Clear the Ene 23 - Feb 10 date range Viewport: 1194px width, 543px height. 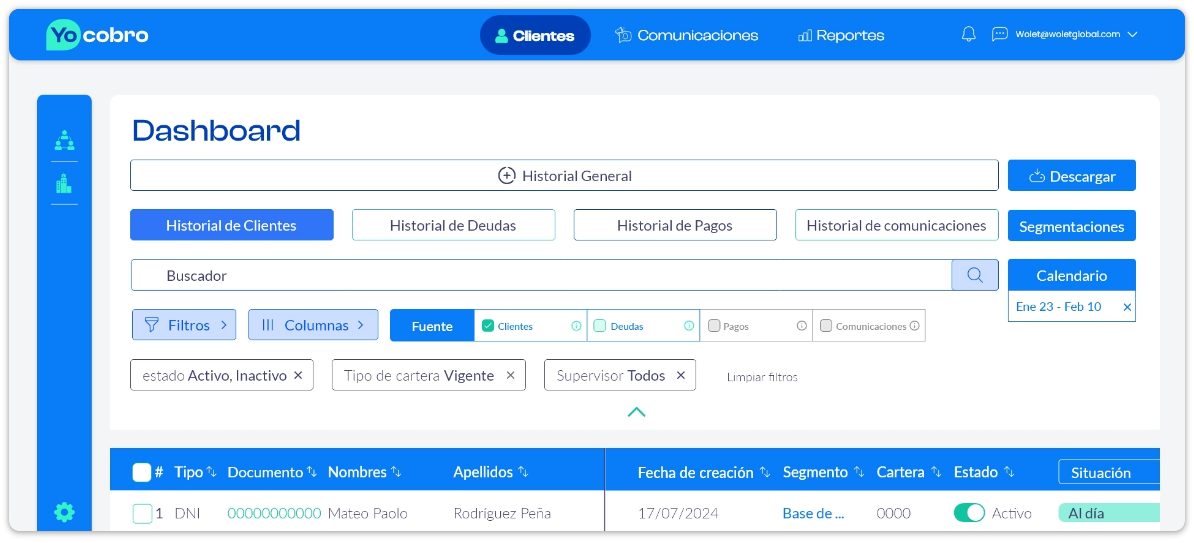(x=1127, y=307)
